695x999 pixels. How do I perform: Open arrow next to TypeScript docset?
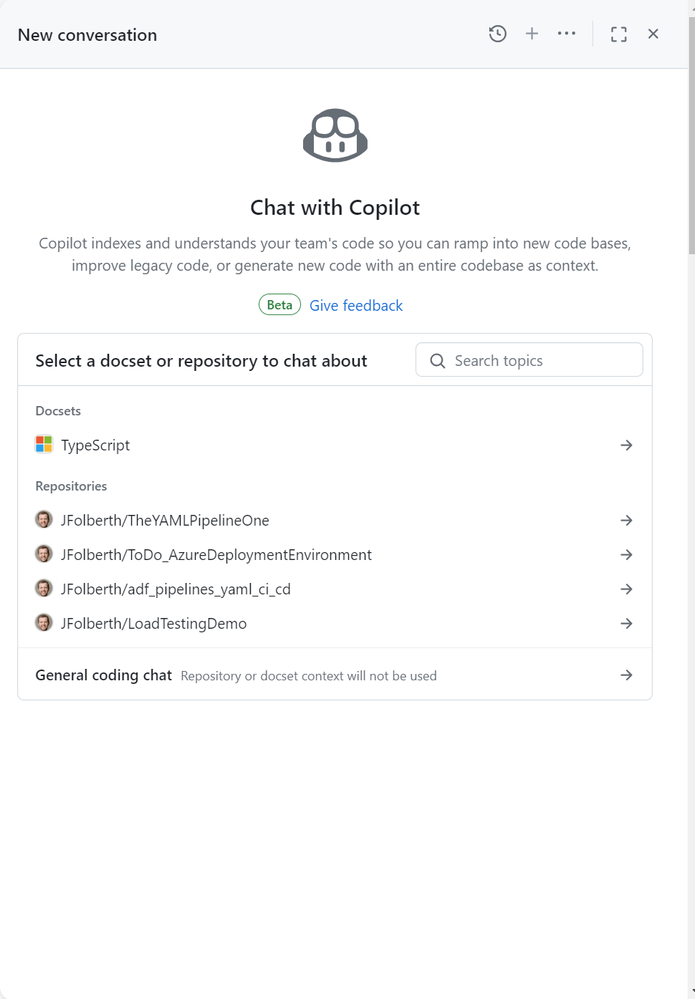(x=626, y=445)
